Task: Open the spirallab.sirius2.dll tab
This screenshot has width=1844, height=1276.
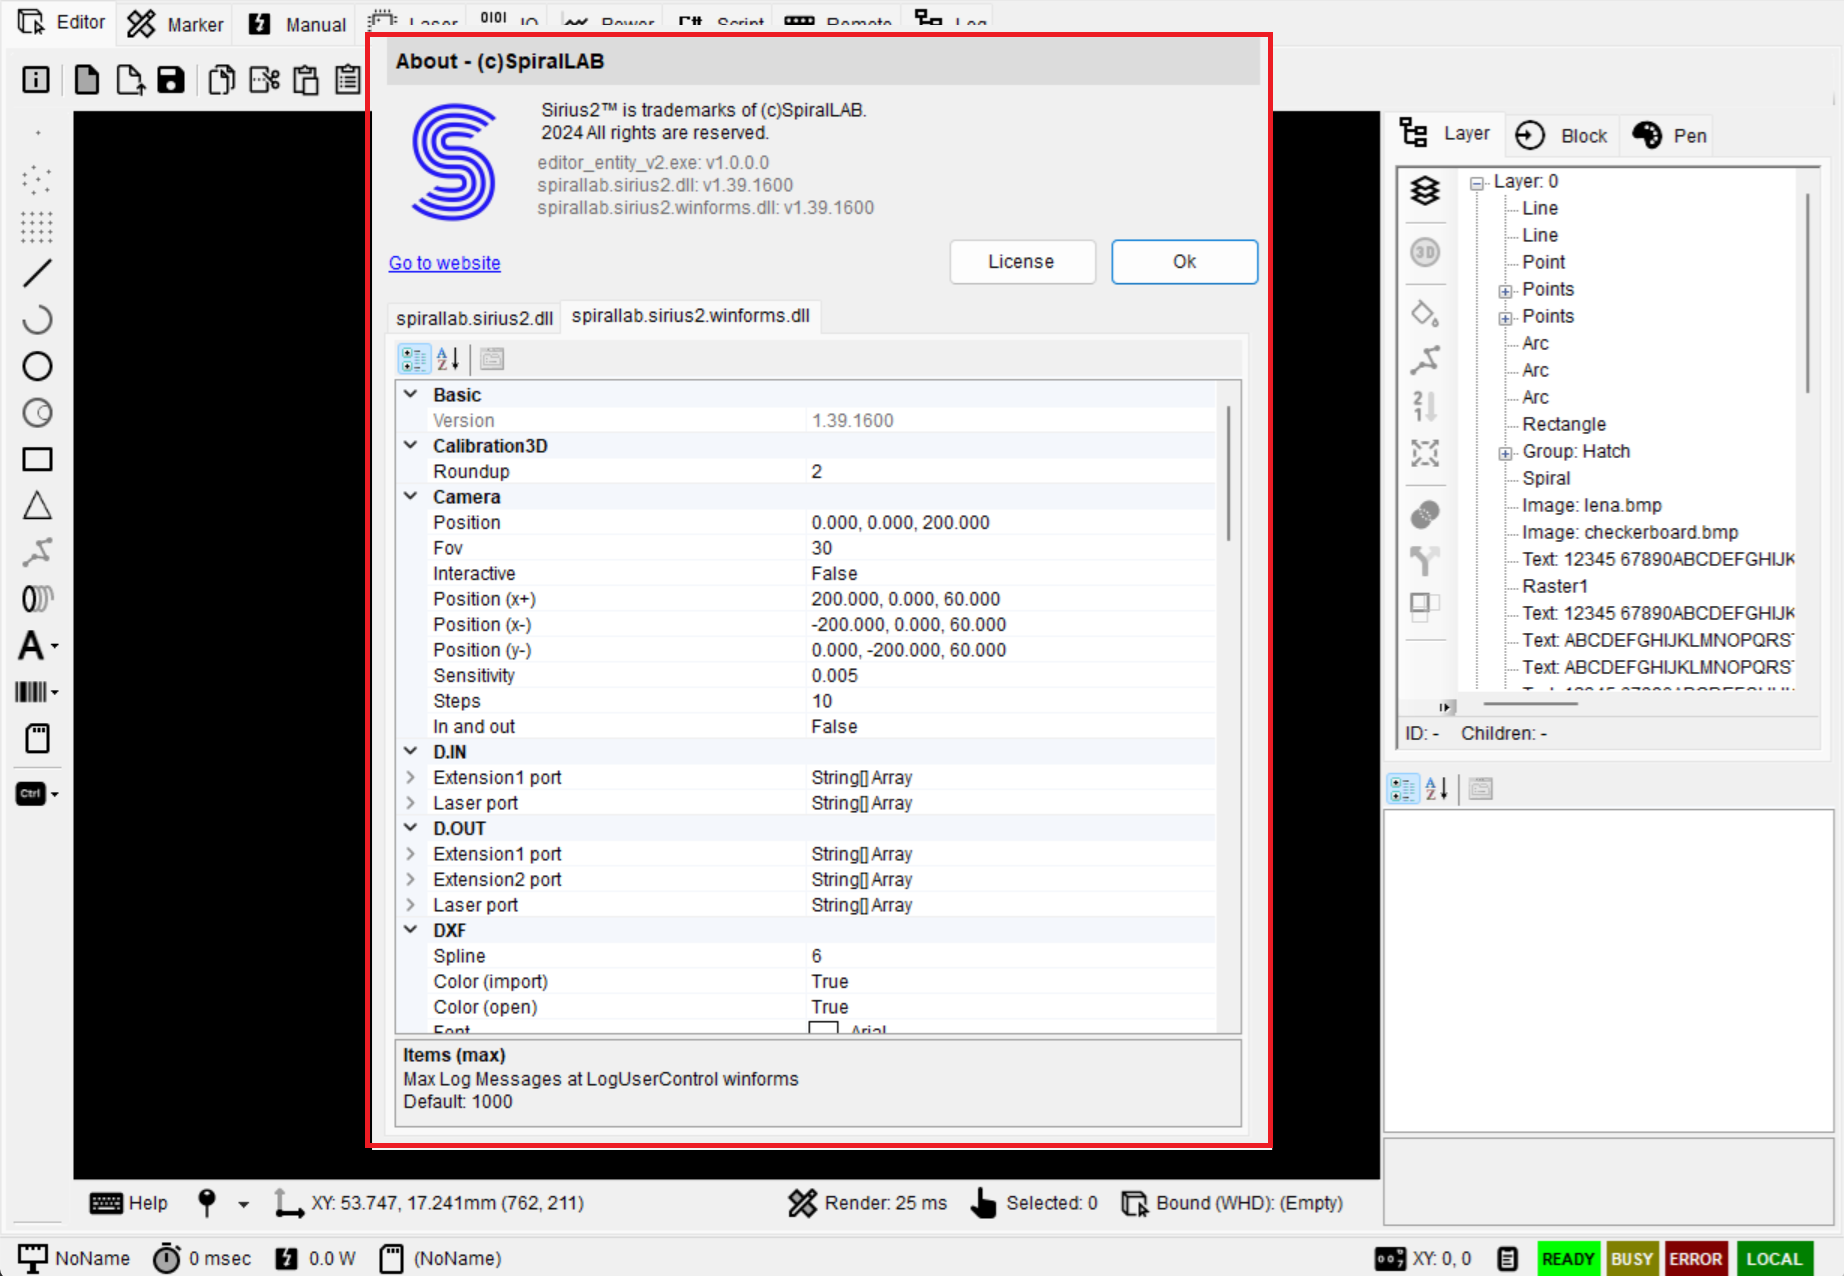Action: (474, 318)
